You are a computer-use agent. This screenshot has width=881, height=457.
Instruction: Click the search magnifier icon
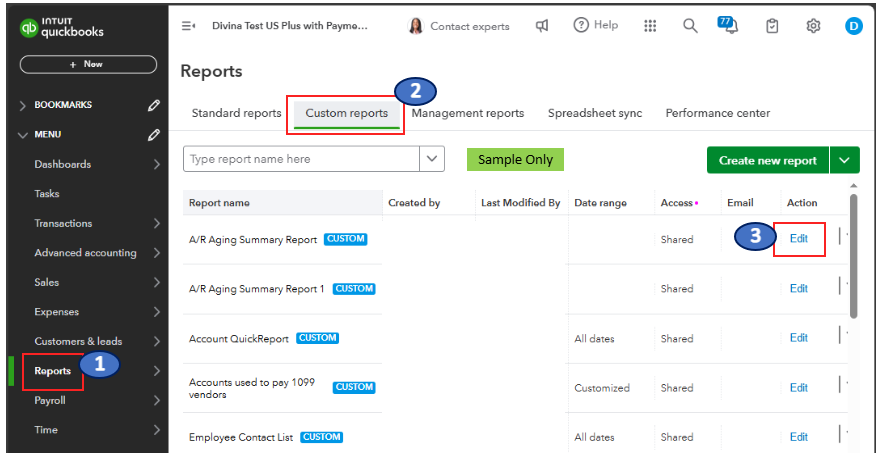pos(690,26)
